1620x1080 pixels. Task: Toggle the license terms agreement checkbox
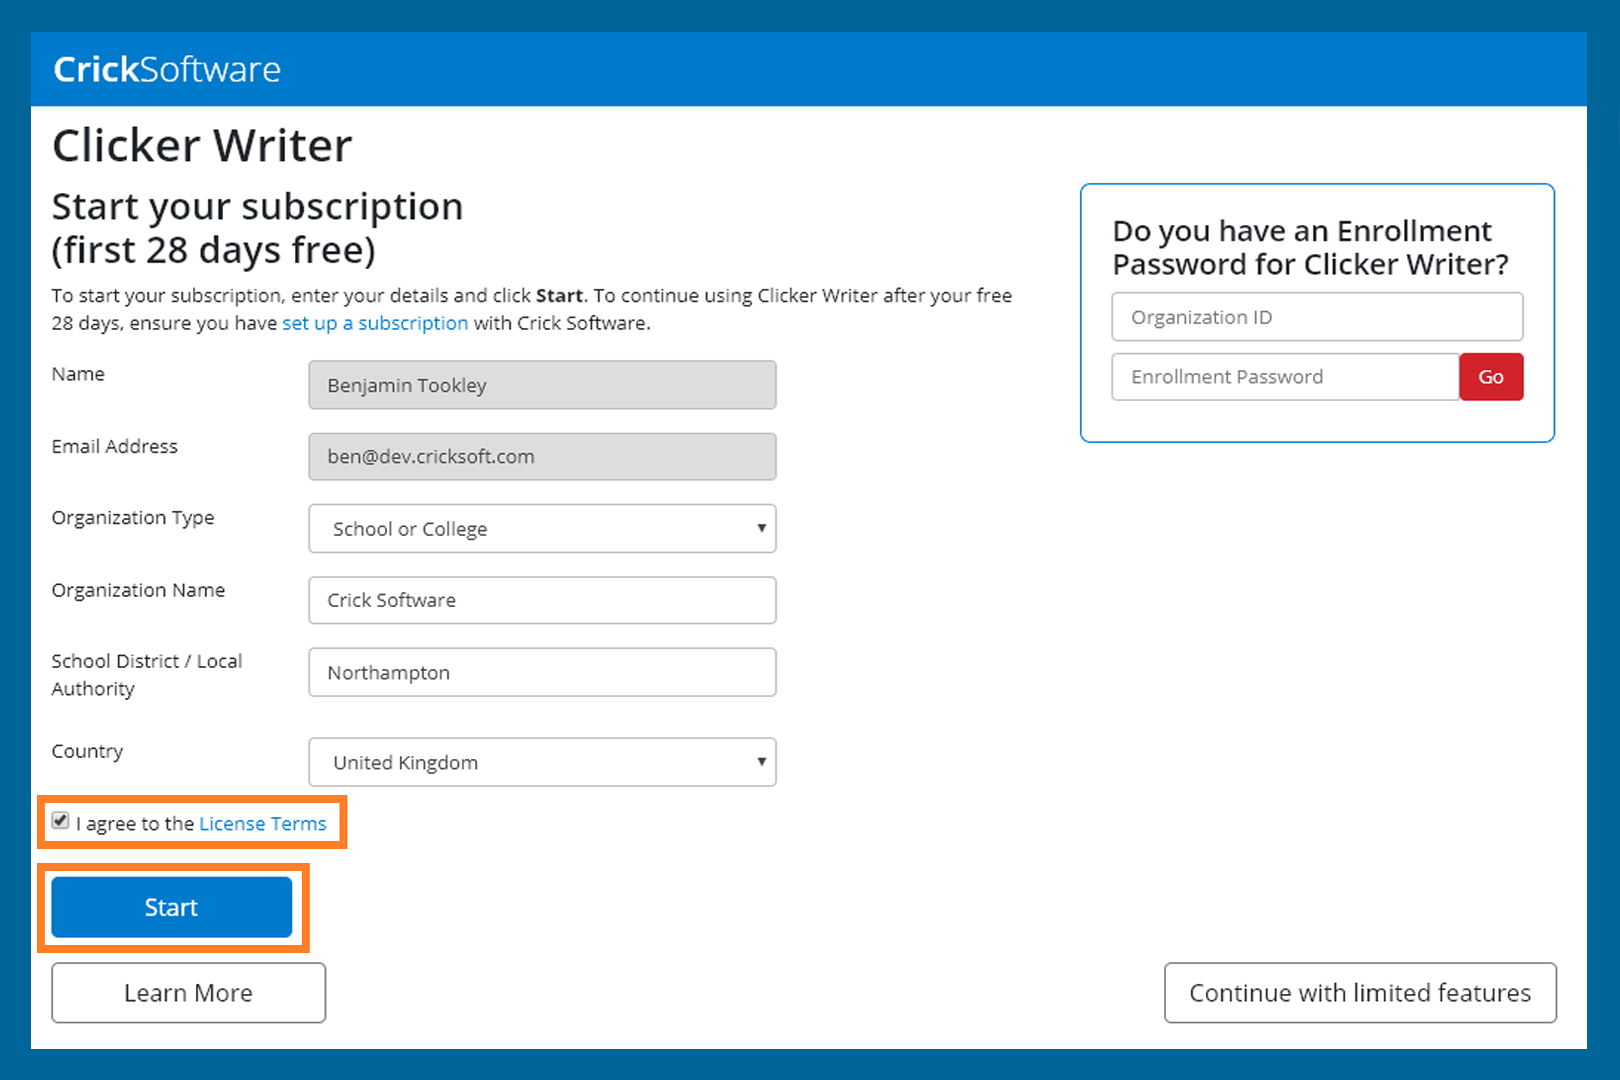(61, 821)
